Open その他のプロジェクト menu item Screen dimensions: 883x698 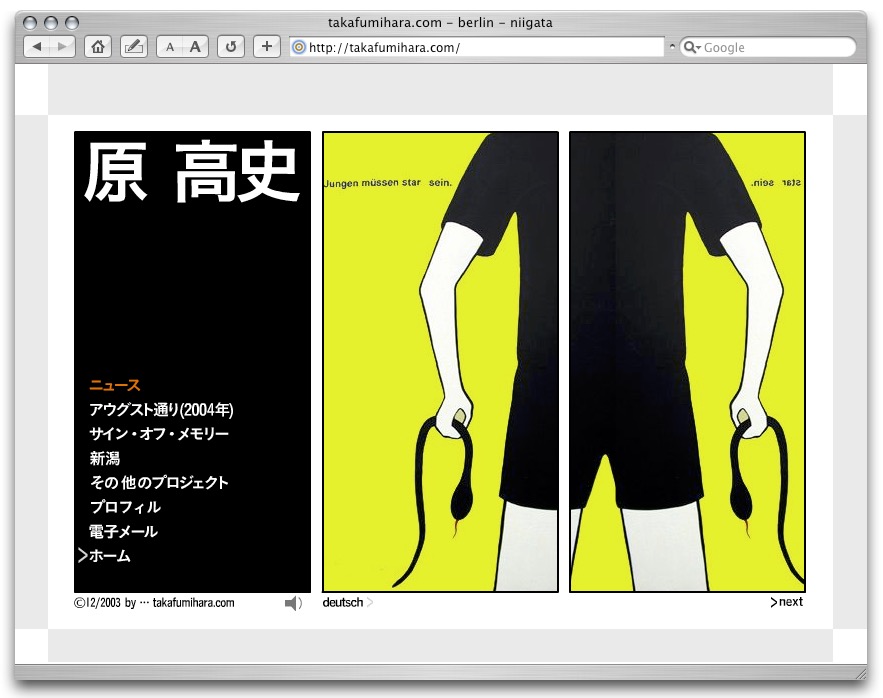159,482
